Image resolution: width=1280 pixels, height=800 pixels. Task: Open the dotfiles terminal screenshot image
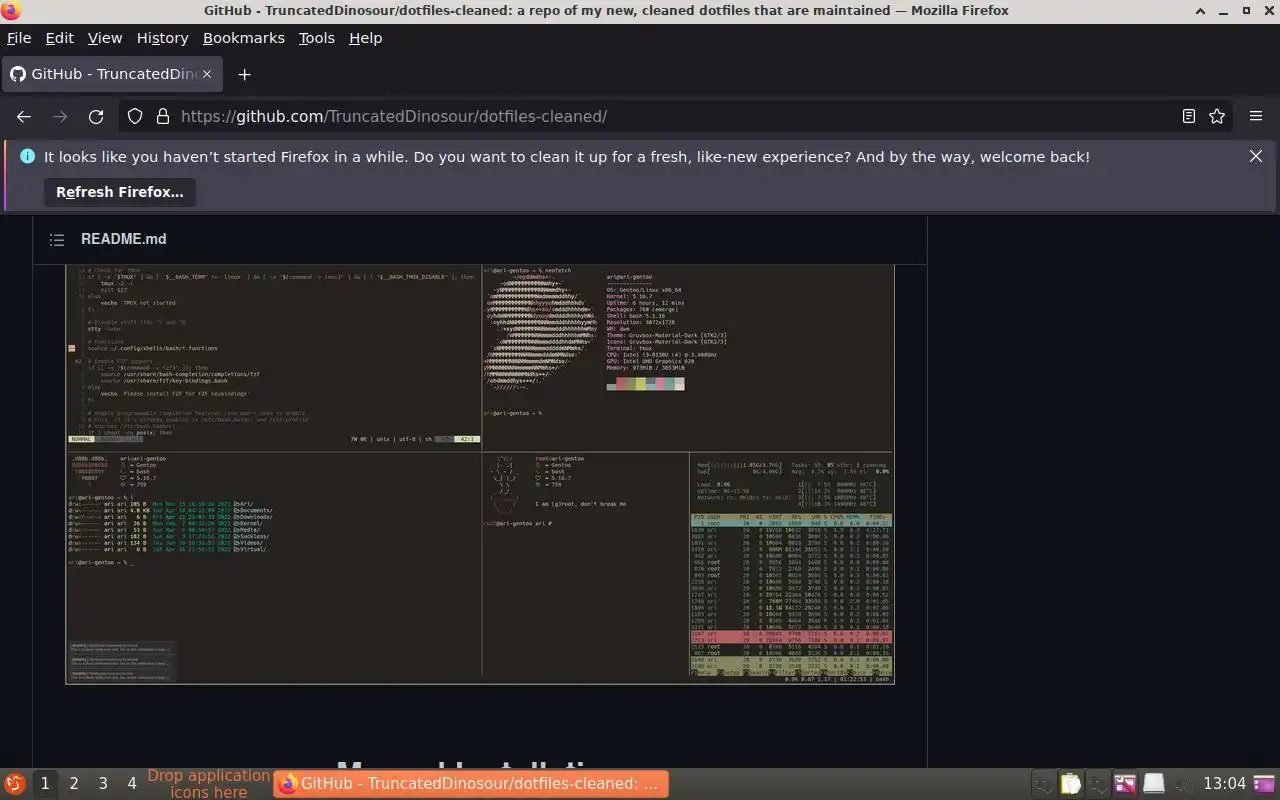click(480, 474)
